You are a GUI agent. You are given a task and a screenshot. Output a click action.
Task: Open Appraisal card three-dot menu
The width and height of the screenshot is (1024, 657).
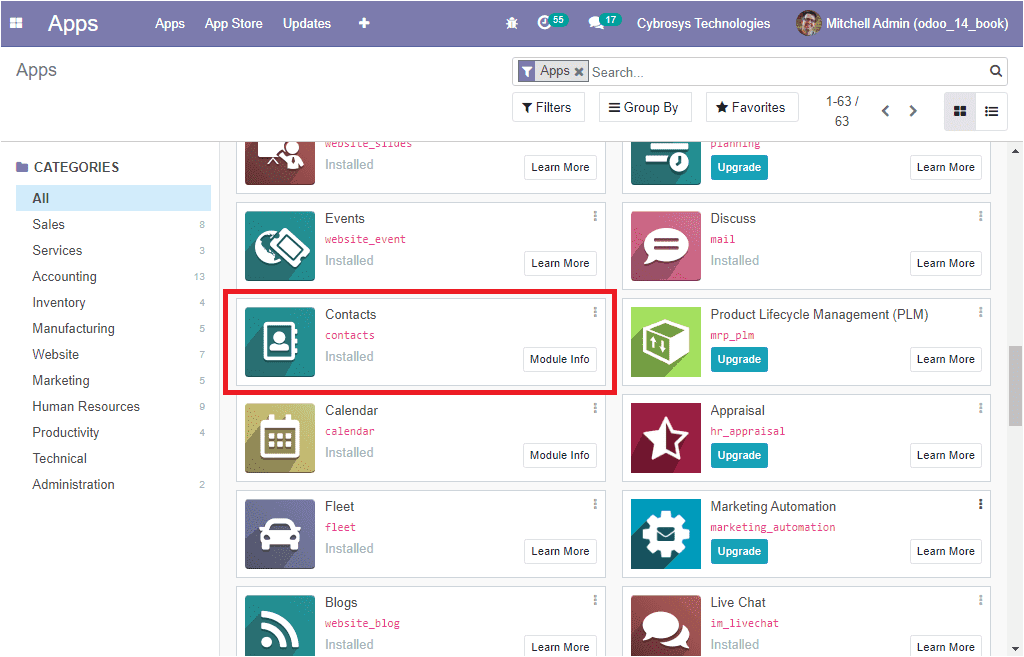point(980,408)
